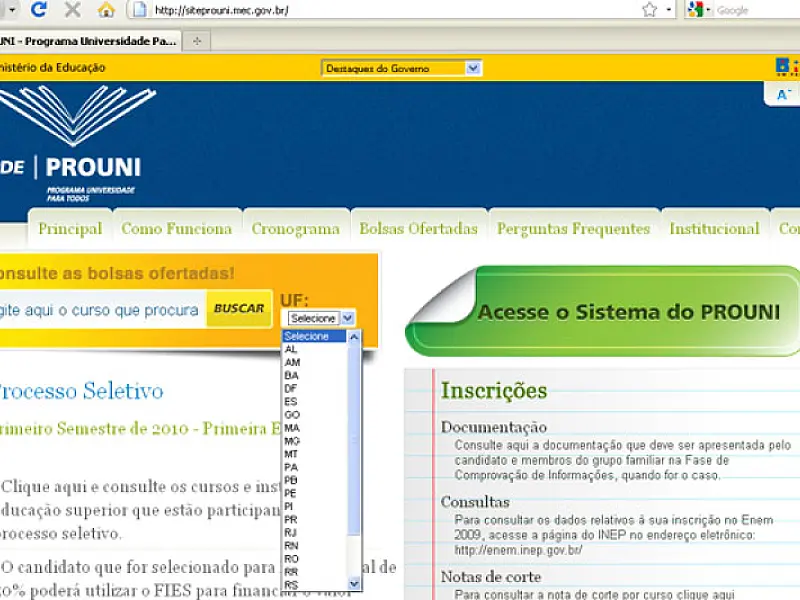Select PA in the UF list
This screenshot has width=800, height=600.
tap(315, 467)
